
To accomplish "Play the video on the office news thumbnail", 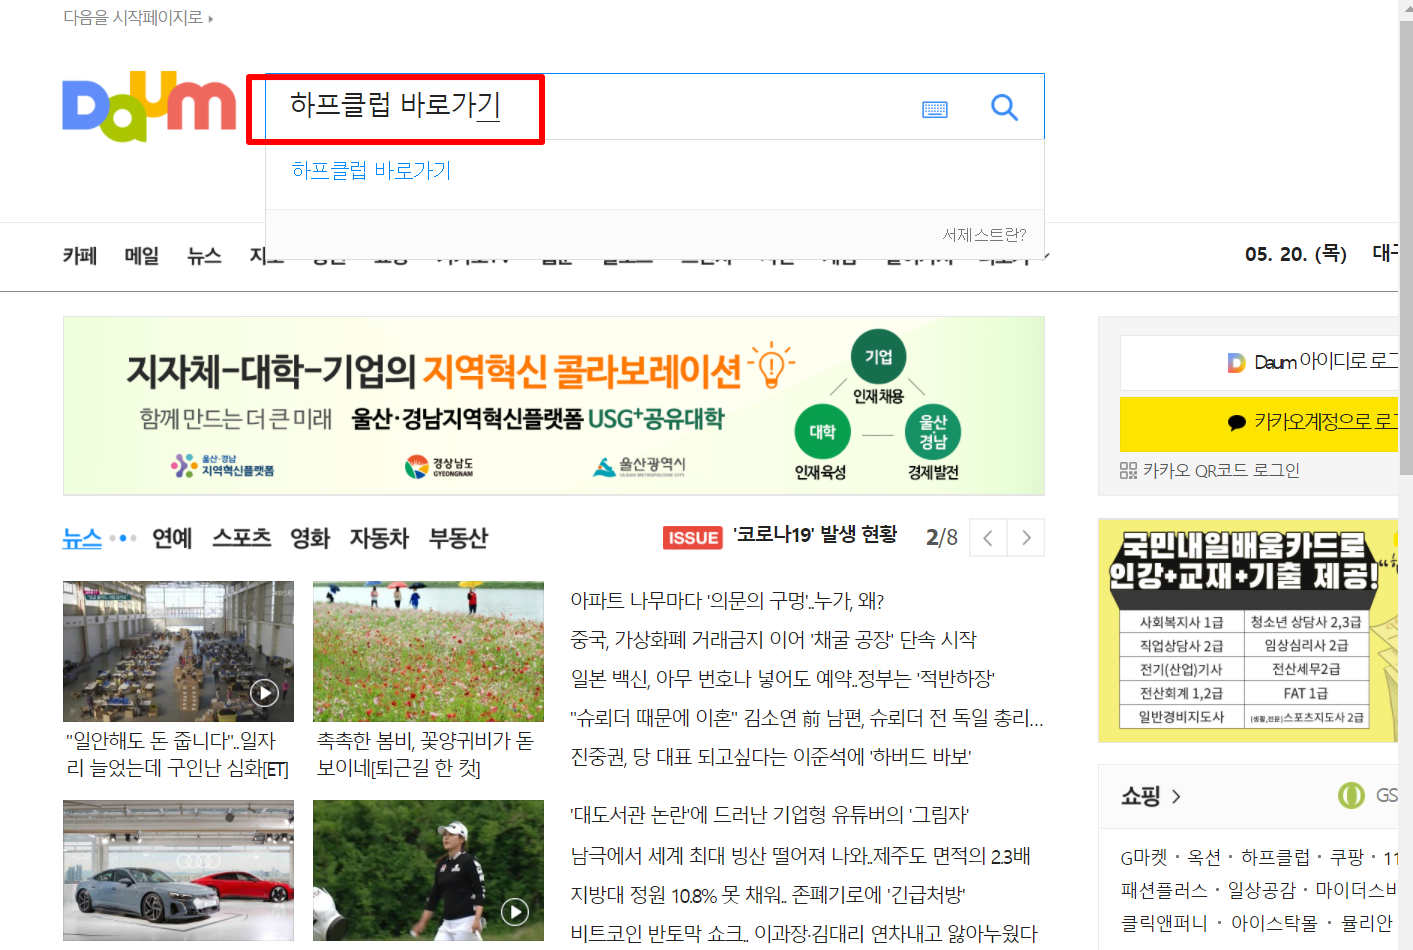I will [x=264, y=692].
